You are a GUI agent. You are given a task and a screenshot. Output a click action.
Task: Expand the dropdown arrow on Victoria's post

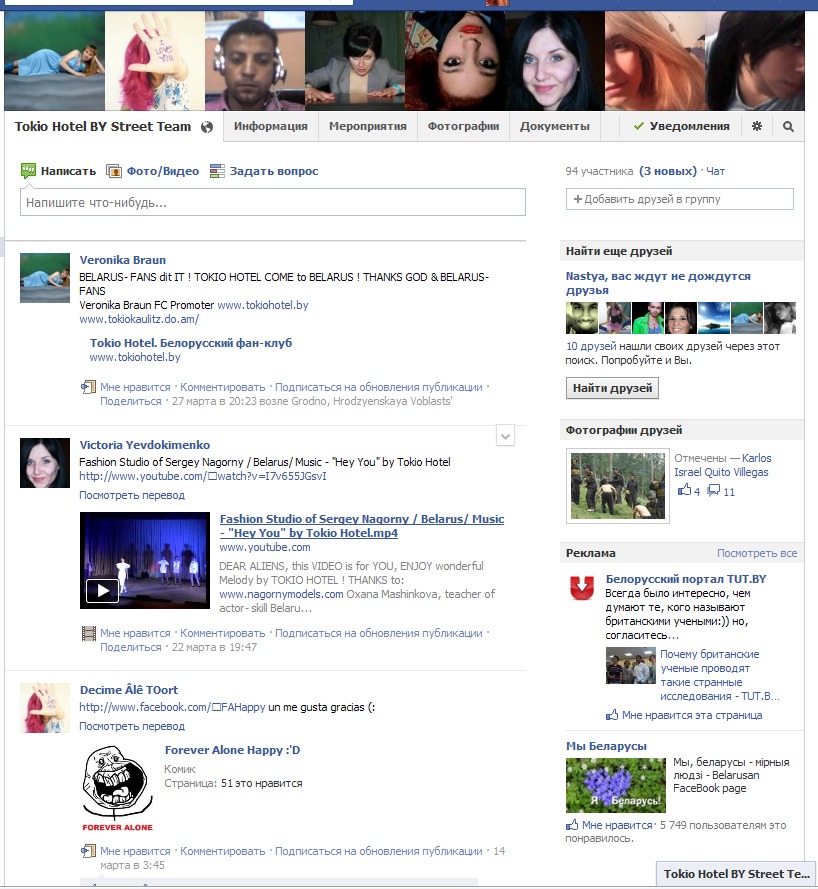coord(505,436)
